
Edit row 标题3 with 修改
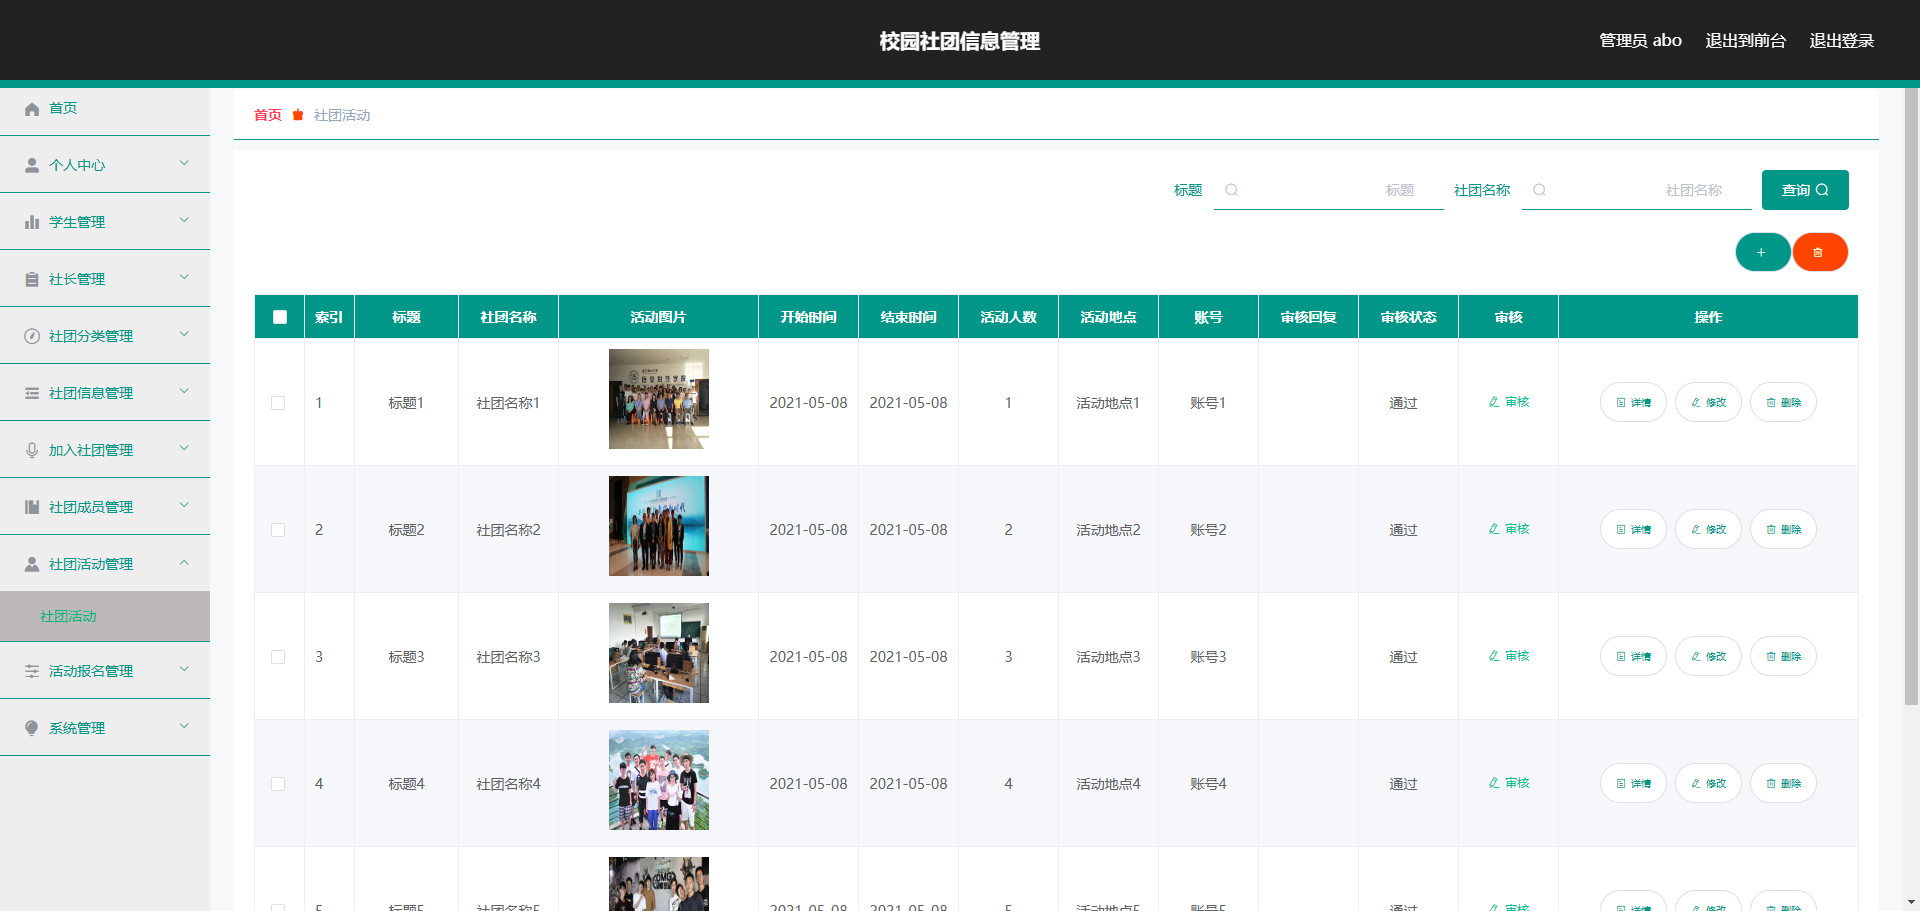click(1708, 656)
